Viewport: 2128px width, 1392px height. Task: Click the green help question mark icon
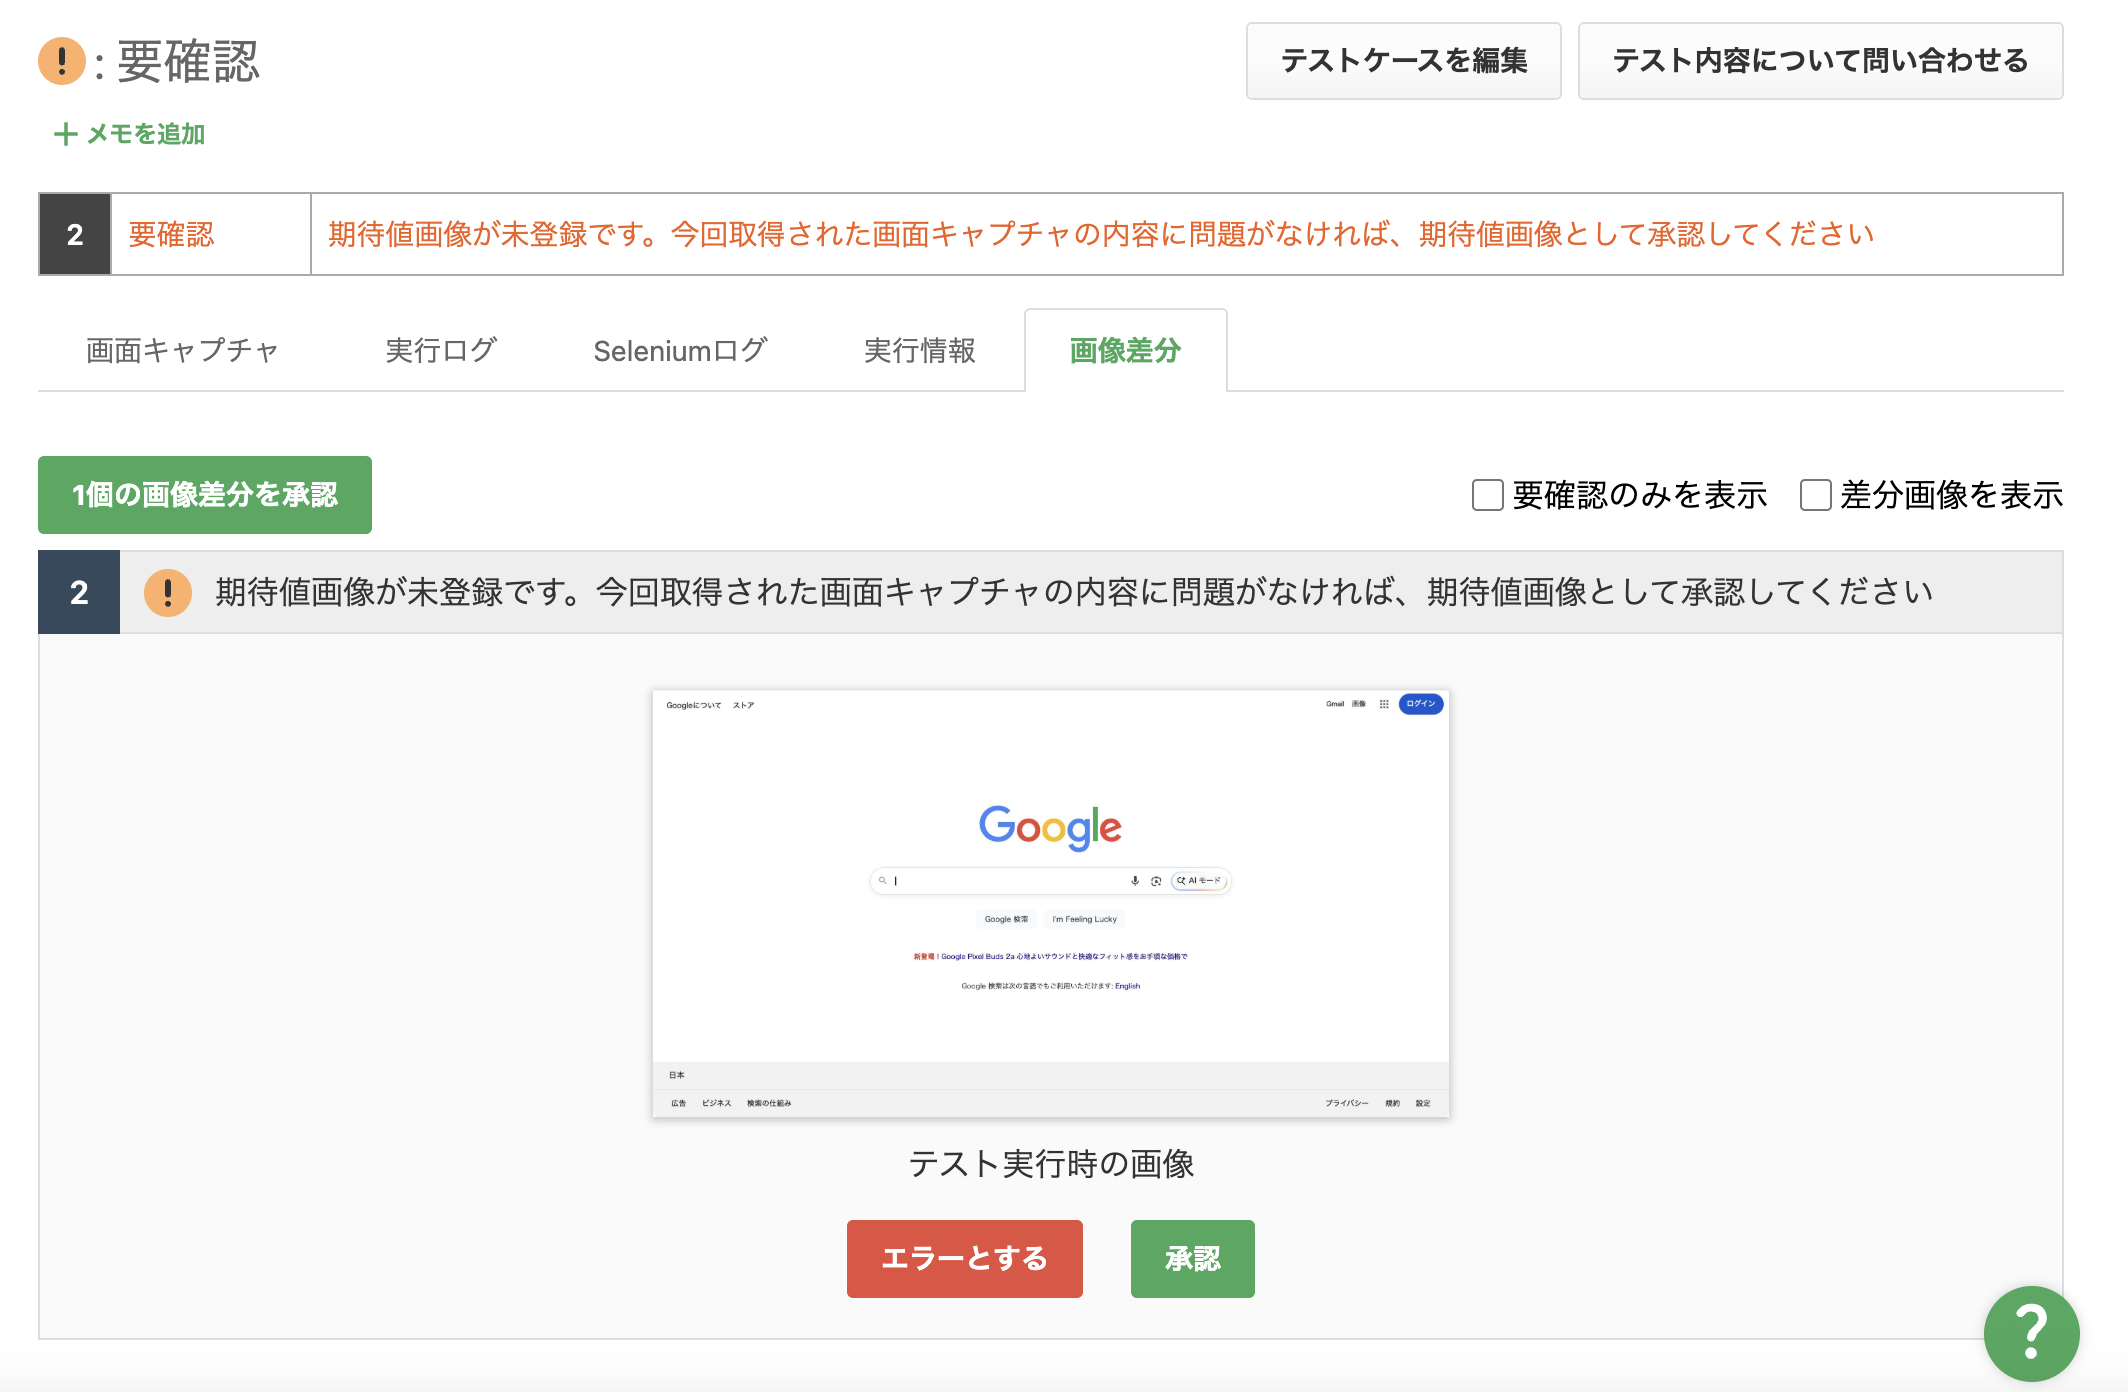(2031, 1333)
